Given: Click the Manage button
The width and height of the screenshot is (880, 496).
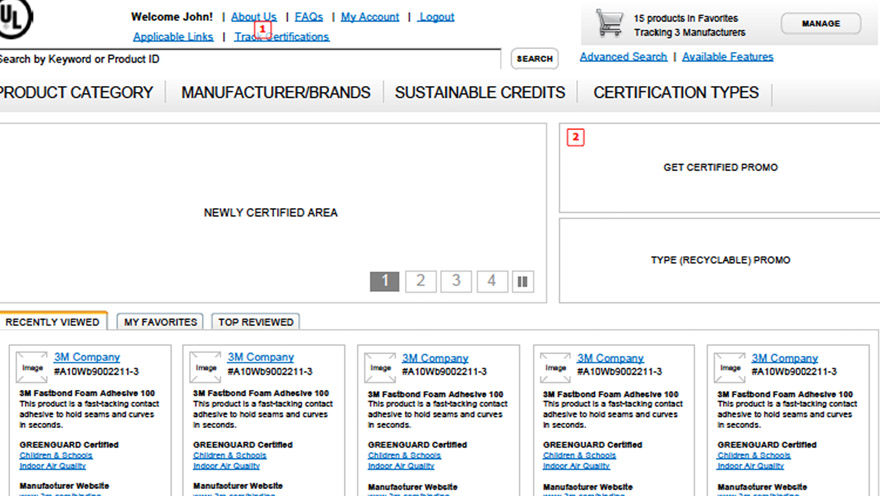Looking at the screenshot, I should pos(823,24).
